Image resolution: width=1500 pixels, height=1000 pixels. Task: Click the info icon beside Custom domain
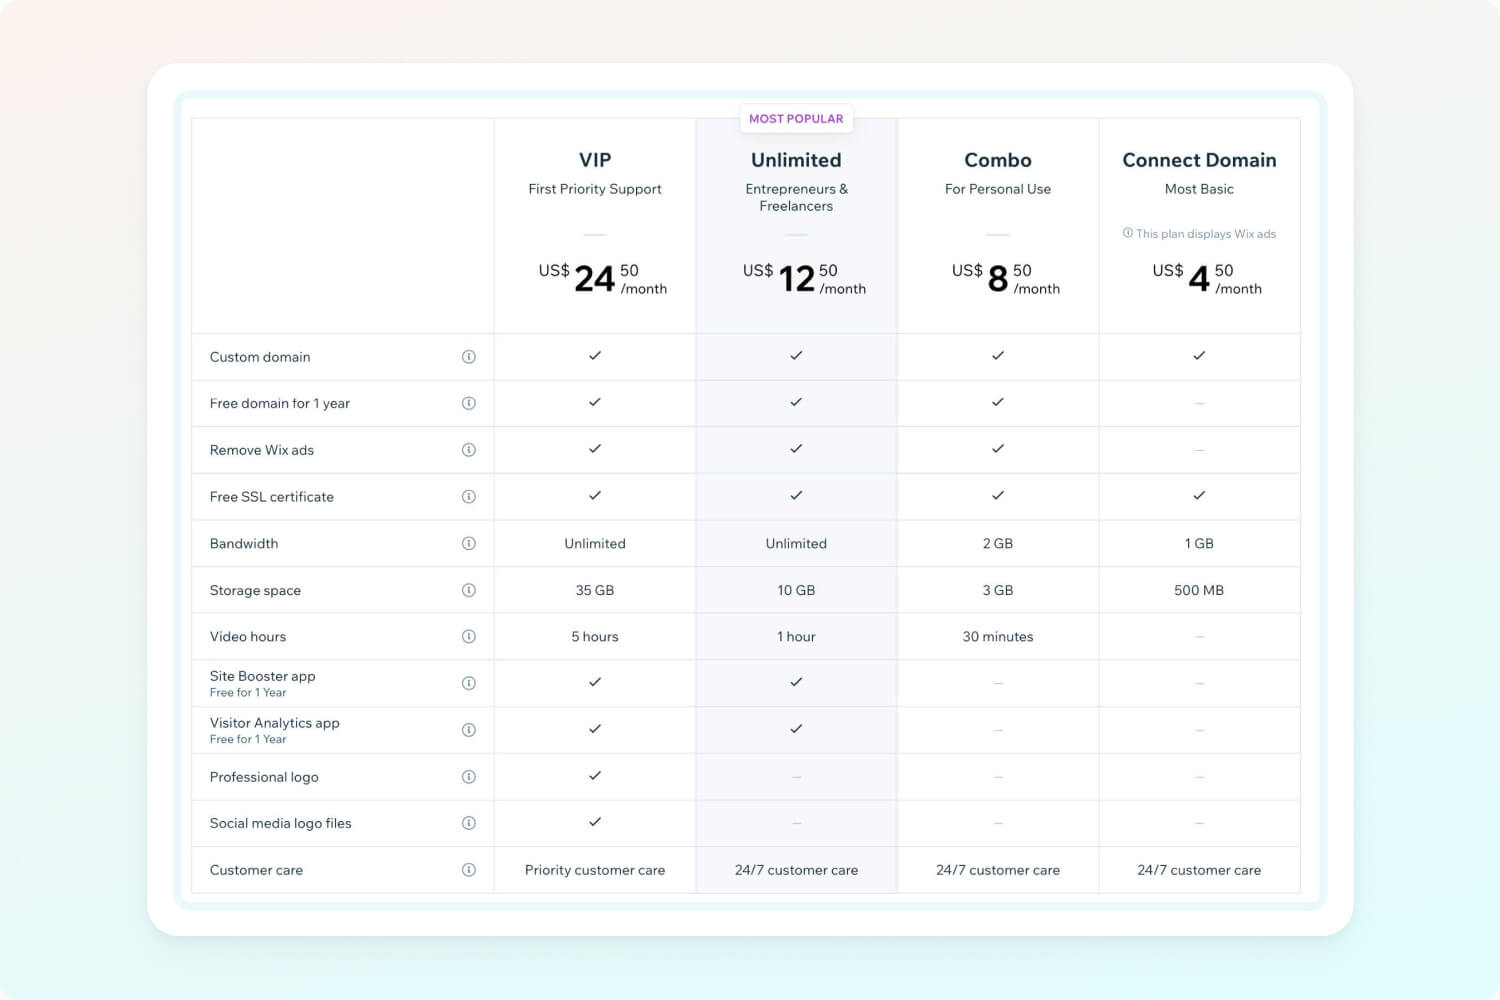468,357
